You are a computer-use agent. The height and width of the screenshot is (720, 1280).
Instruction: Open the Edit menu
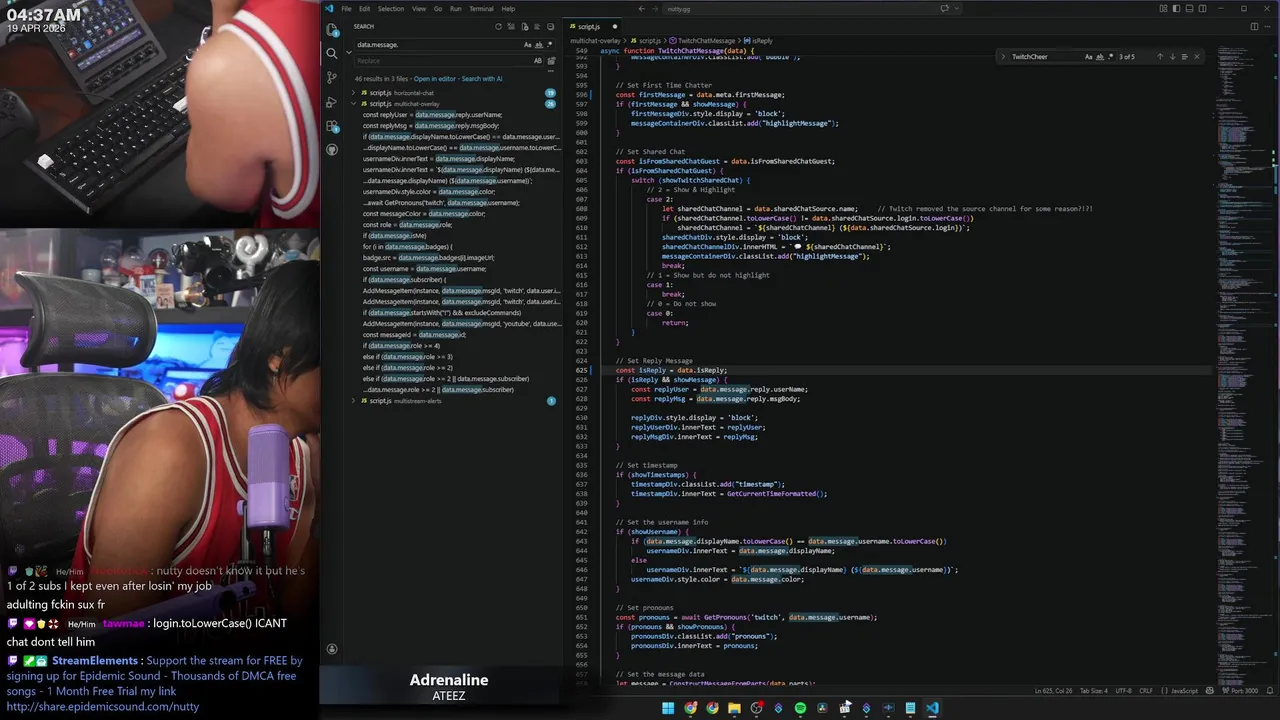pyautogui.click(x=365, y=9)
